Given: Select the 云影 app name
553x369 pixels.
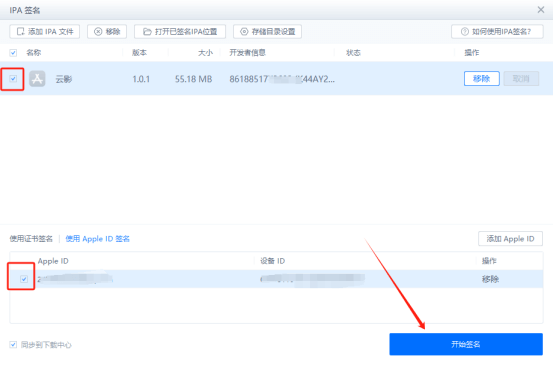Looking at the screenshot, I should (x=64, y=79).
